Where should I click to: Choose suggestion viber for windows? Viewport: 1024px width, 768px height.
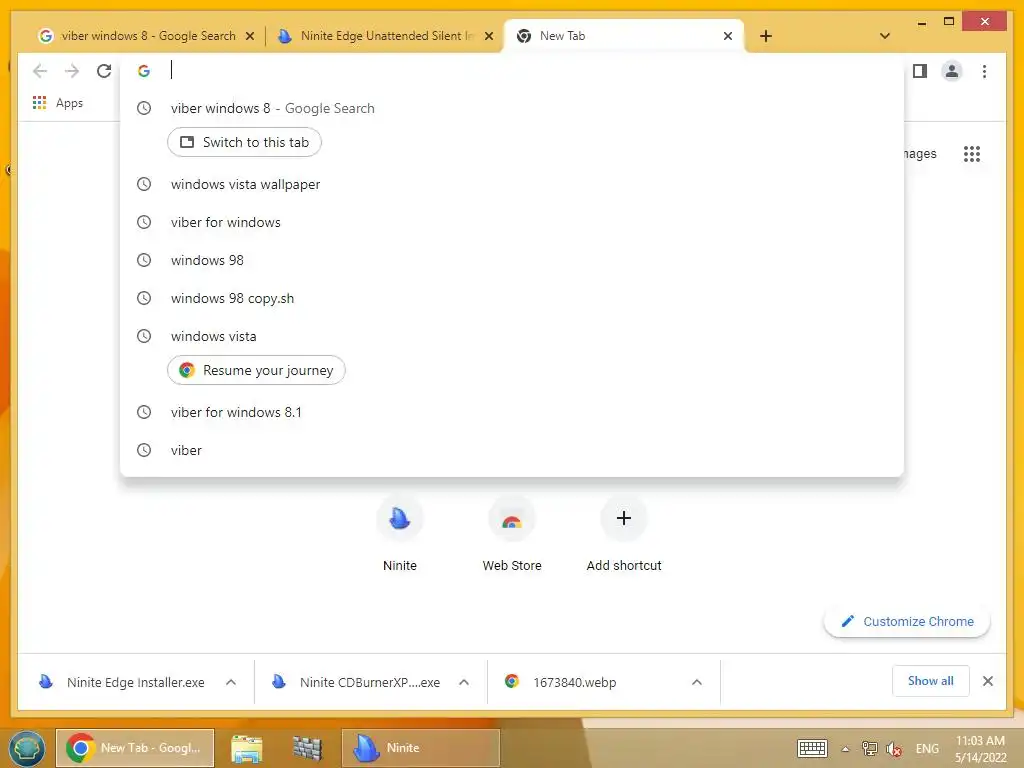click(512, 222)
